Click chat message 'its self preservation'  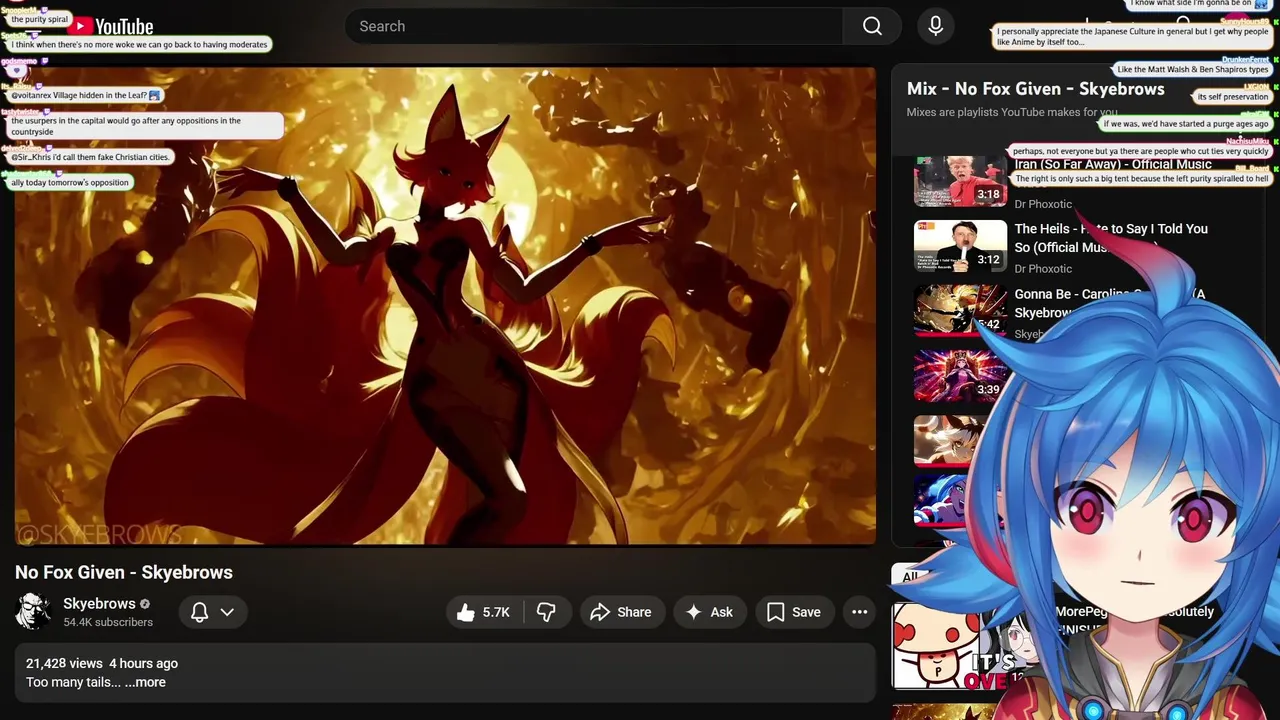pos(1232,97)
